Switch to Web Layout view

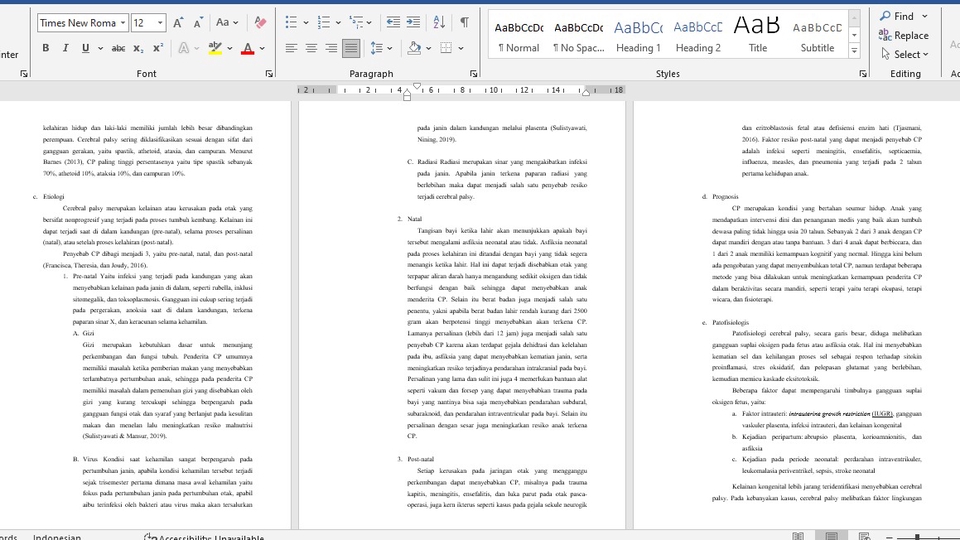point(864,536)
